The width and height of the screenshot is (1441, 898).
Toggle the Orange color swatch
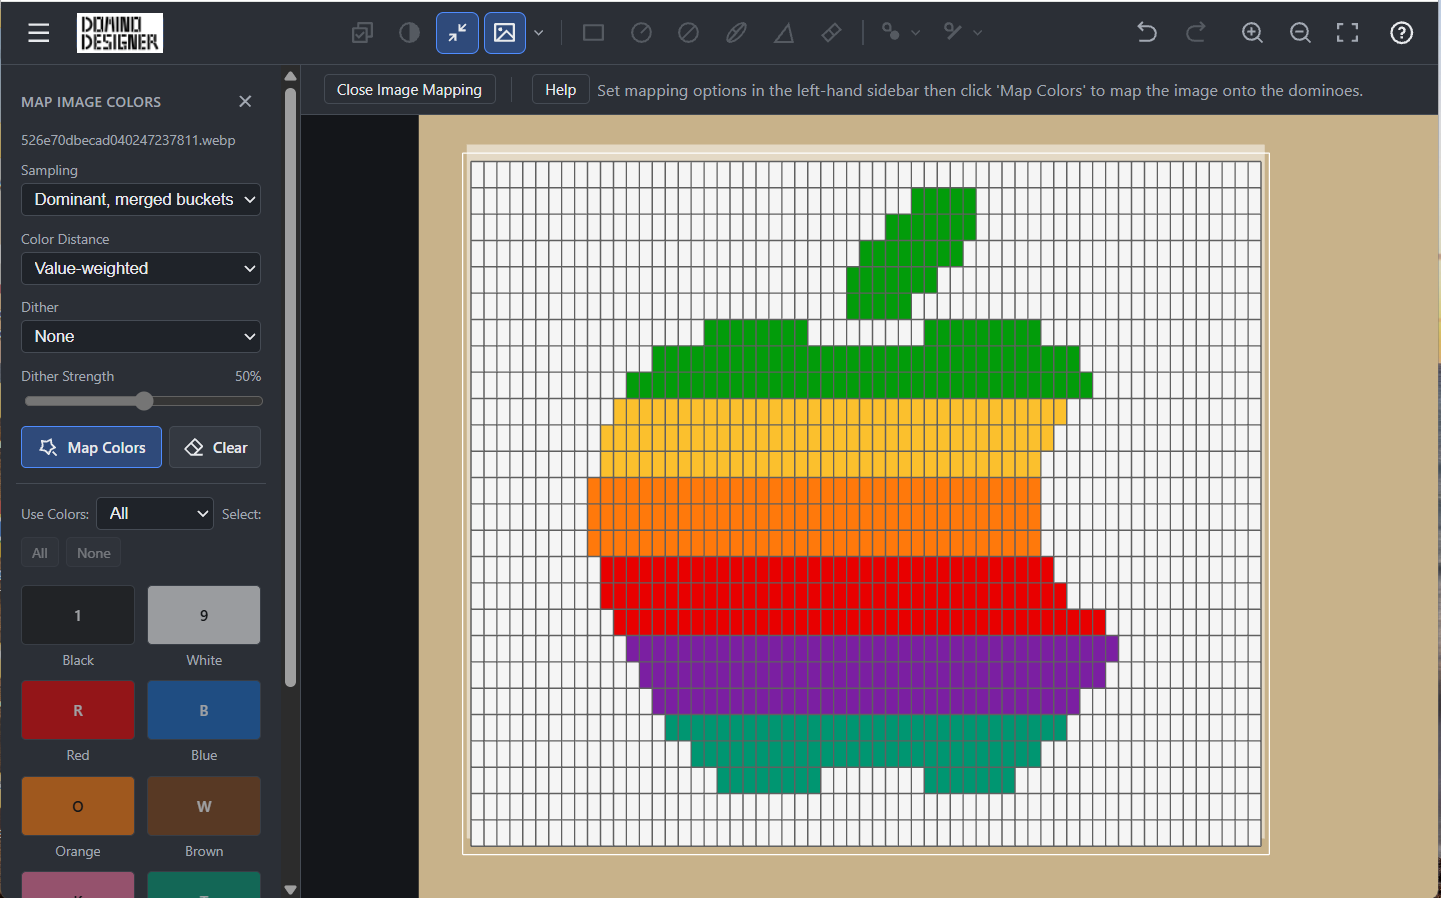click(x=78, y=806)
